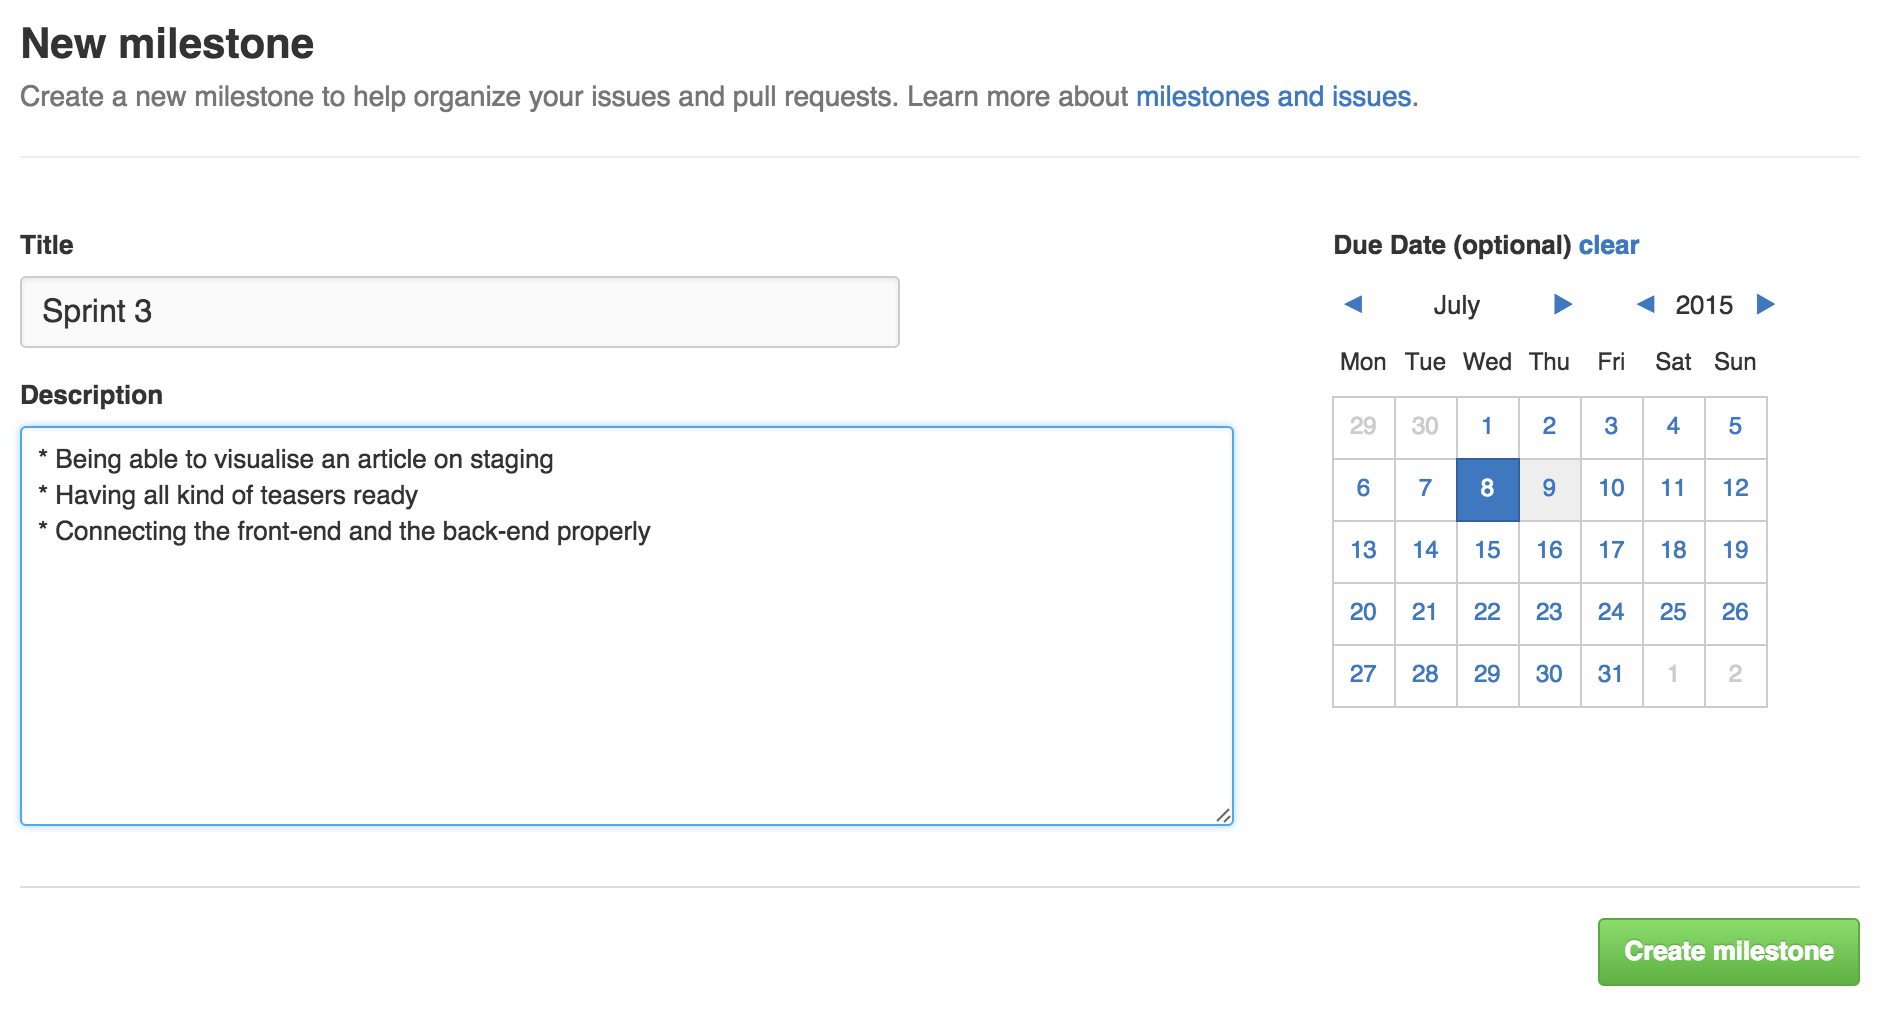Choose July 15 on the calendar
Image resolution: width=1886 pixels, height=1009 pixels.
click(x=1487, y=551)
